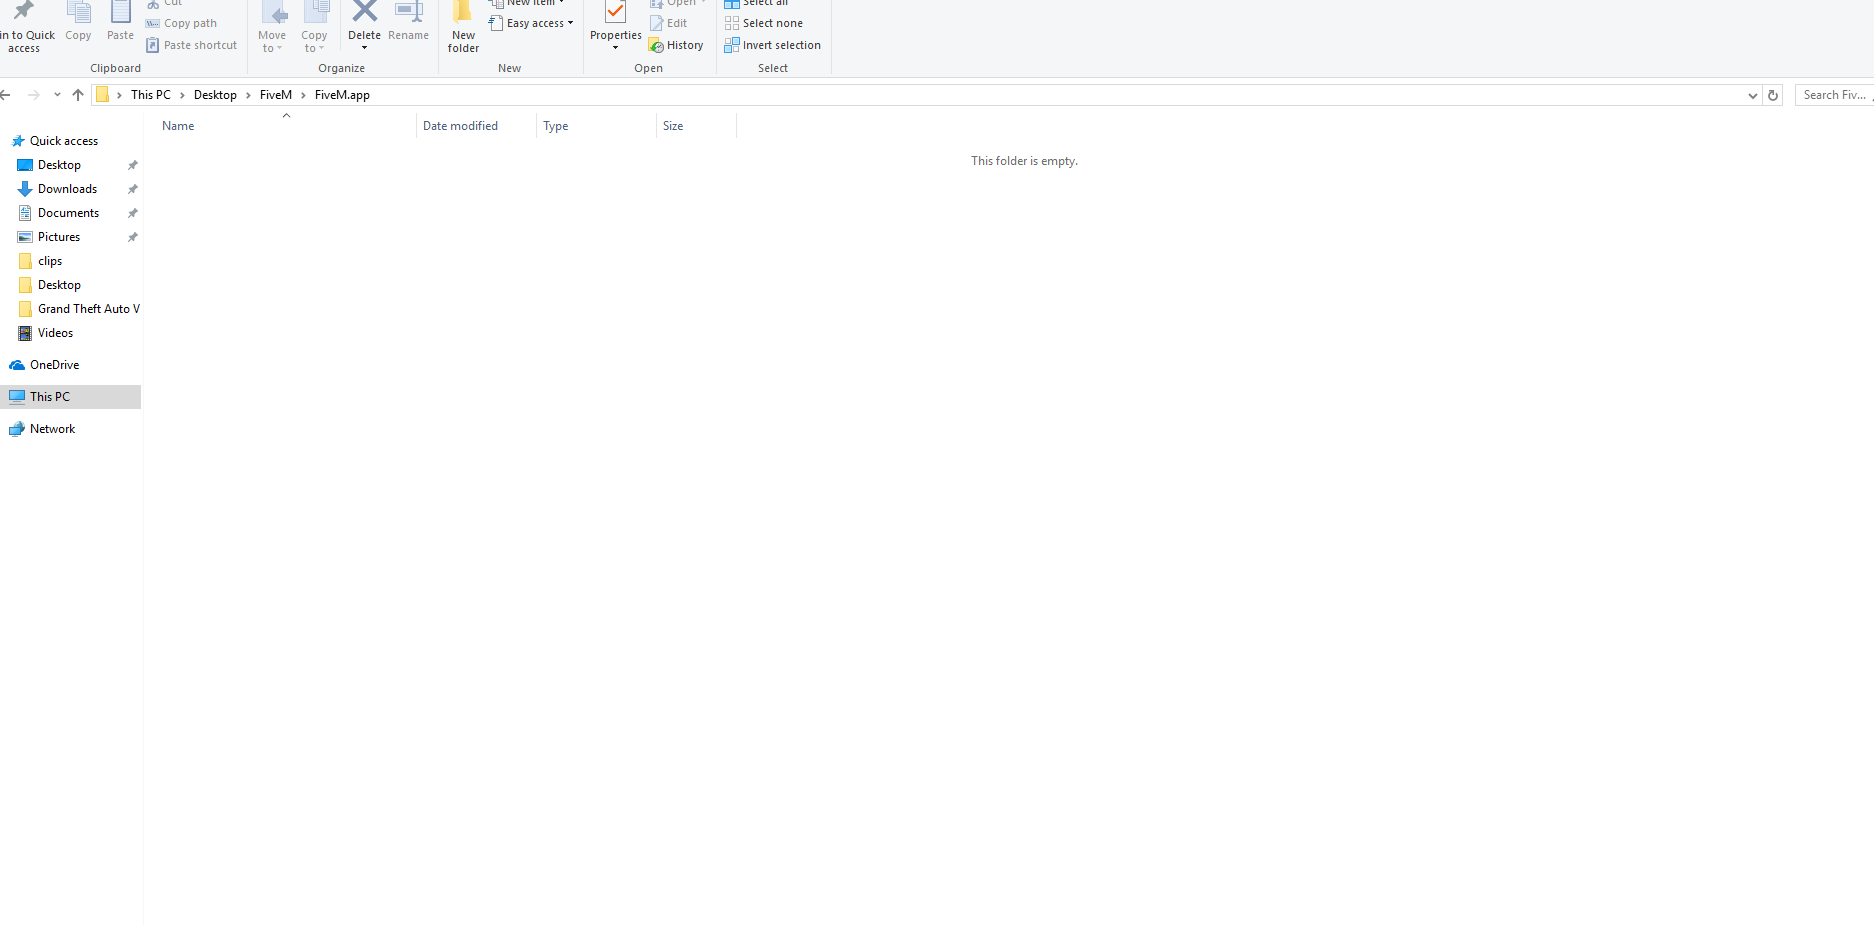
Task: Click the pin icon next to Downloads
Action: [132, 189]
